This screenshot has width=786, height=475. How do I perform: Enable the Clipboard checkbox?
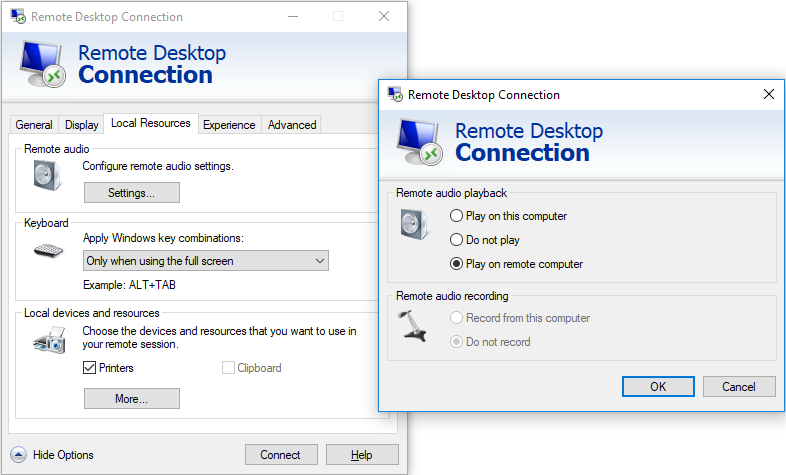[x=228, y=368]
